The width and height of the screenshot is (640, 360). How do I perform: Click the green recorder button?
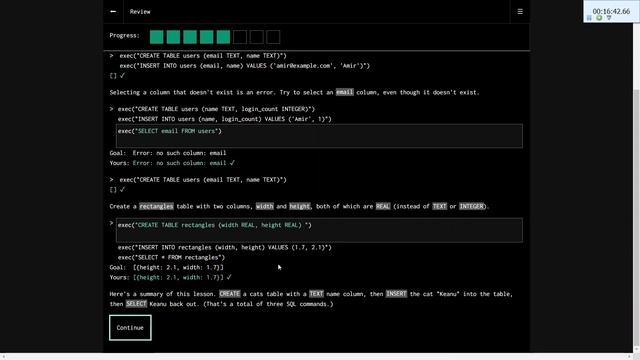point(599,18)
